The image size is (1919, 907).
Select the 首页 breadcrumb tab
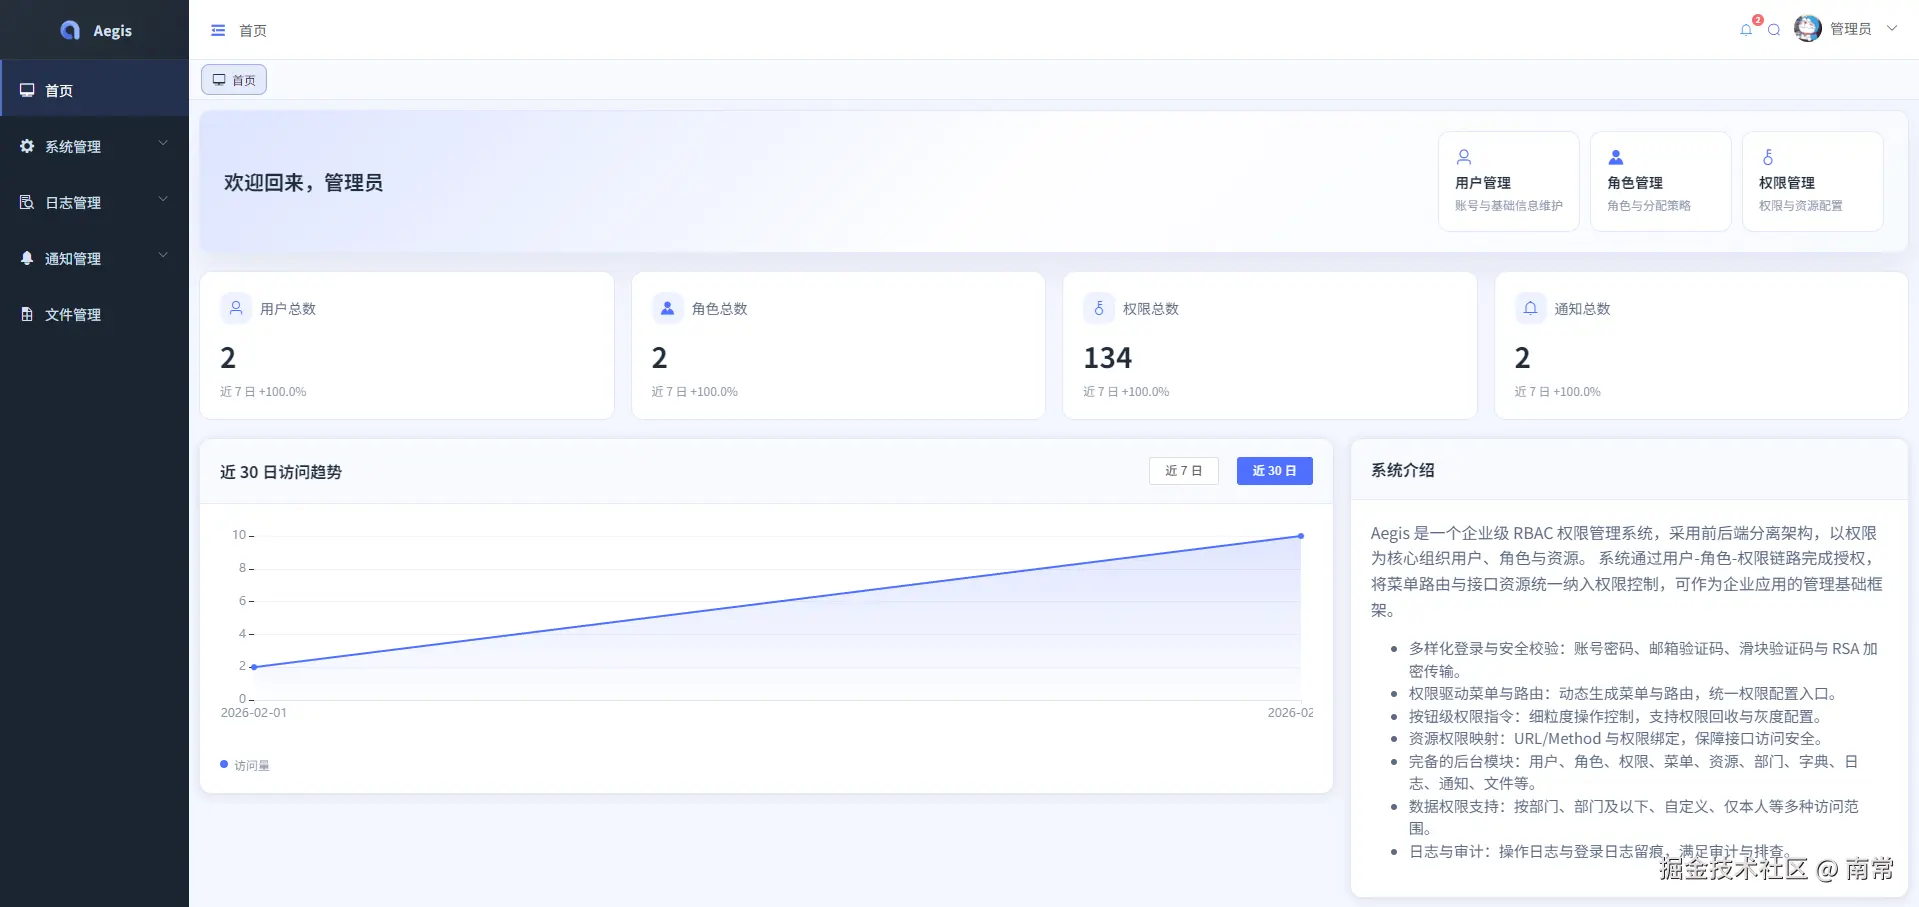click(x=233, y=79)
